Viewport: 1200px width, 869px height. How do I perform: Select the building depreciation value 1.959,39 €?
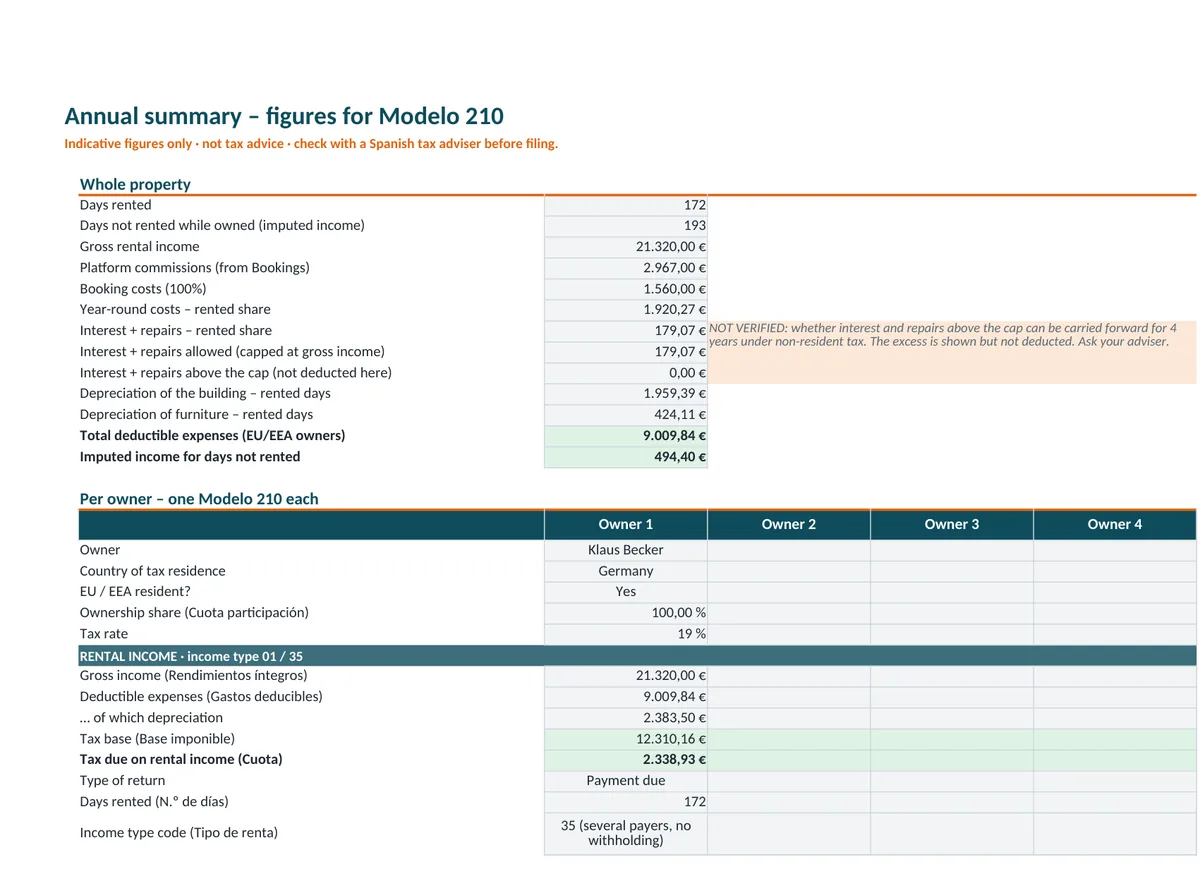tap(626, 394)
